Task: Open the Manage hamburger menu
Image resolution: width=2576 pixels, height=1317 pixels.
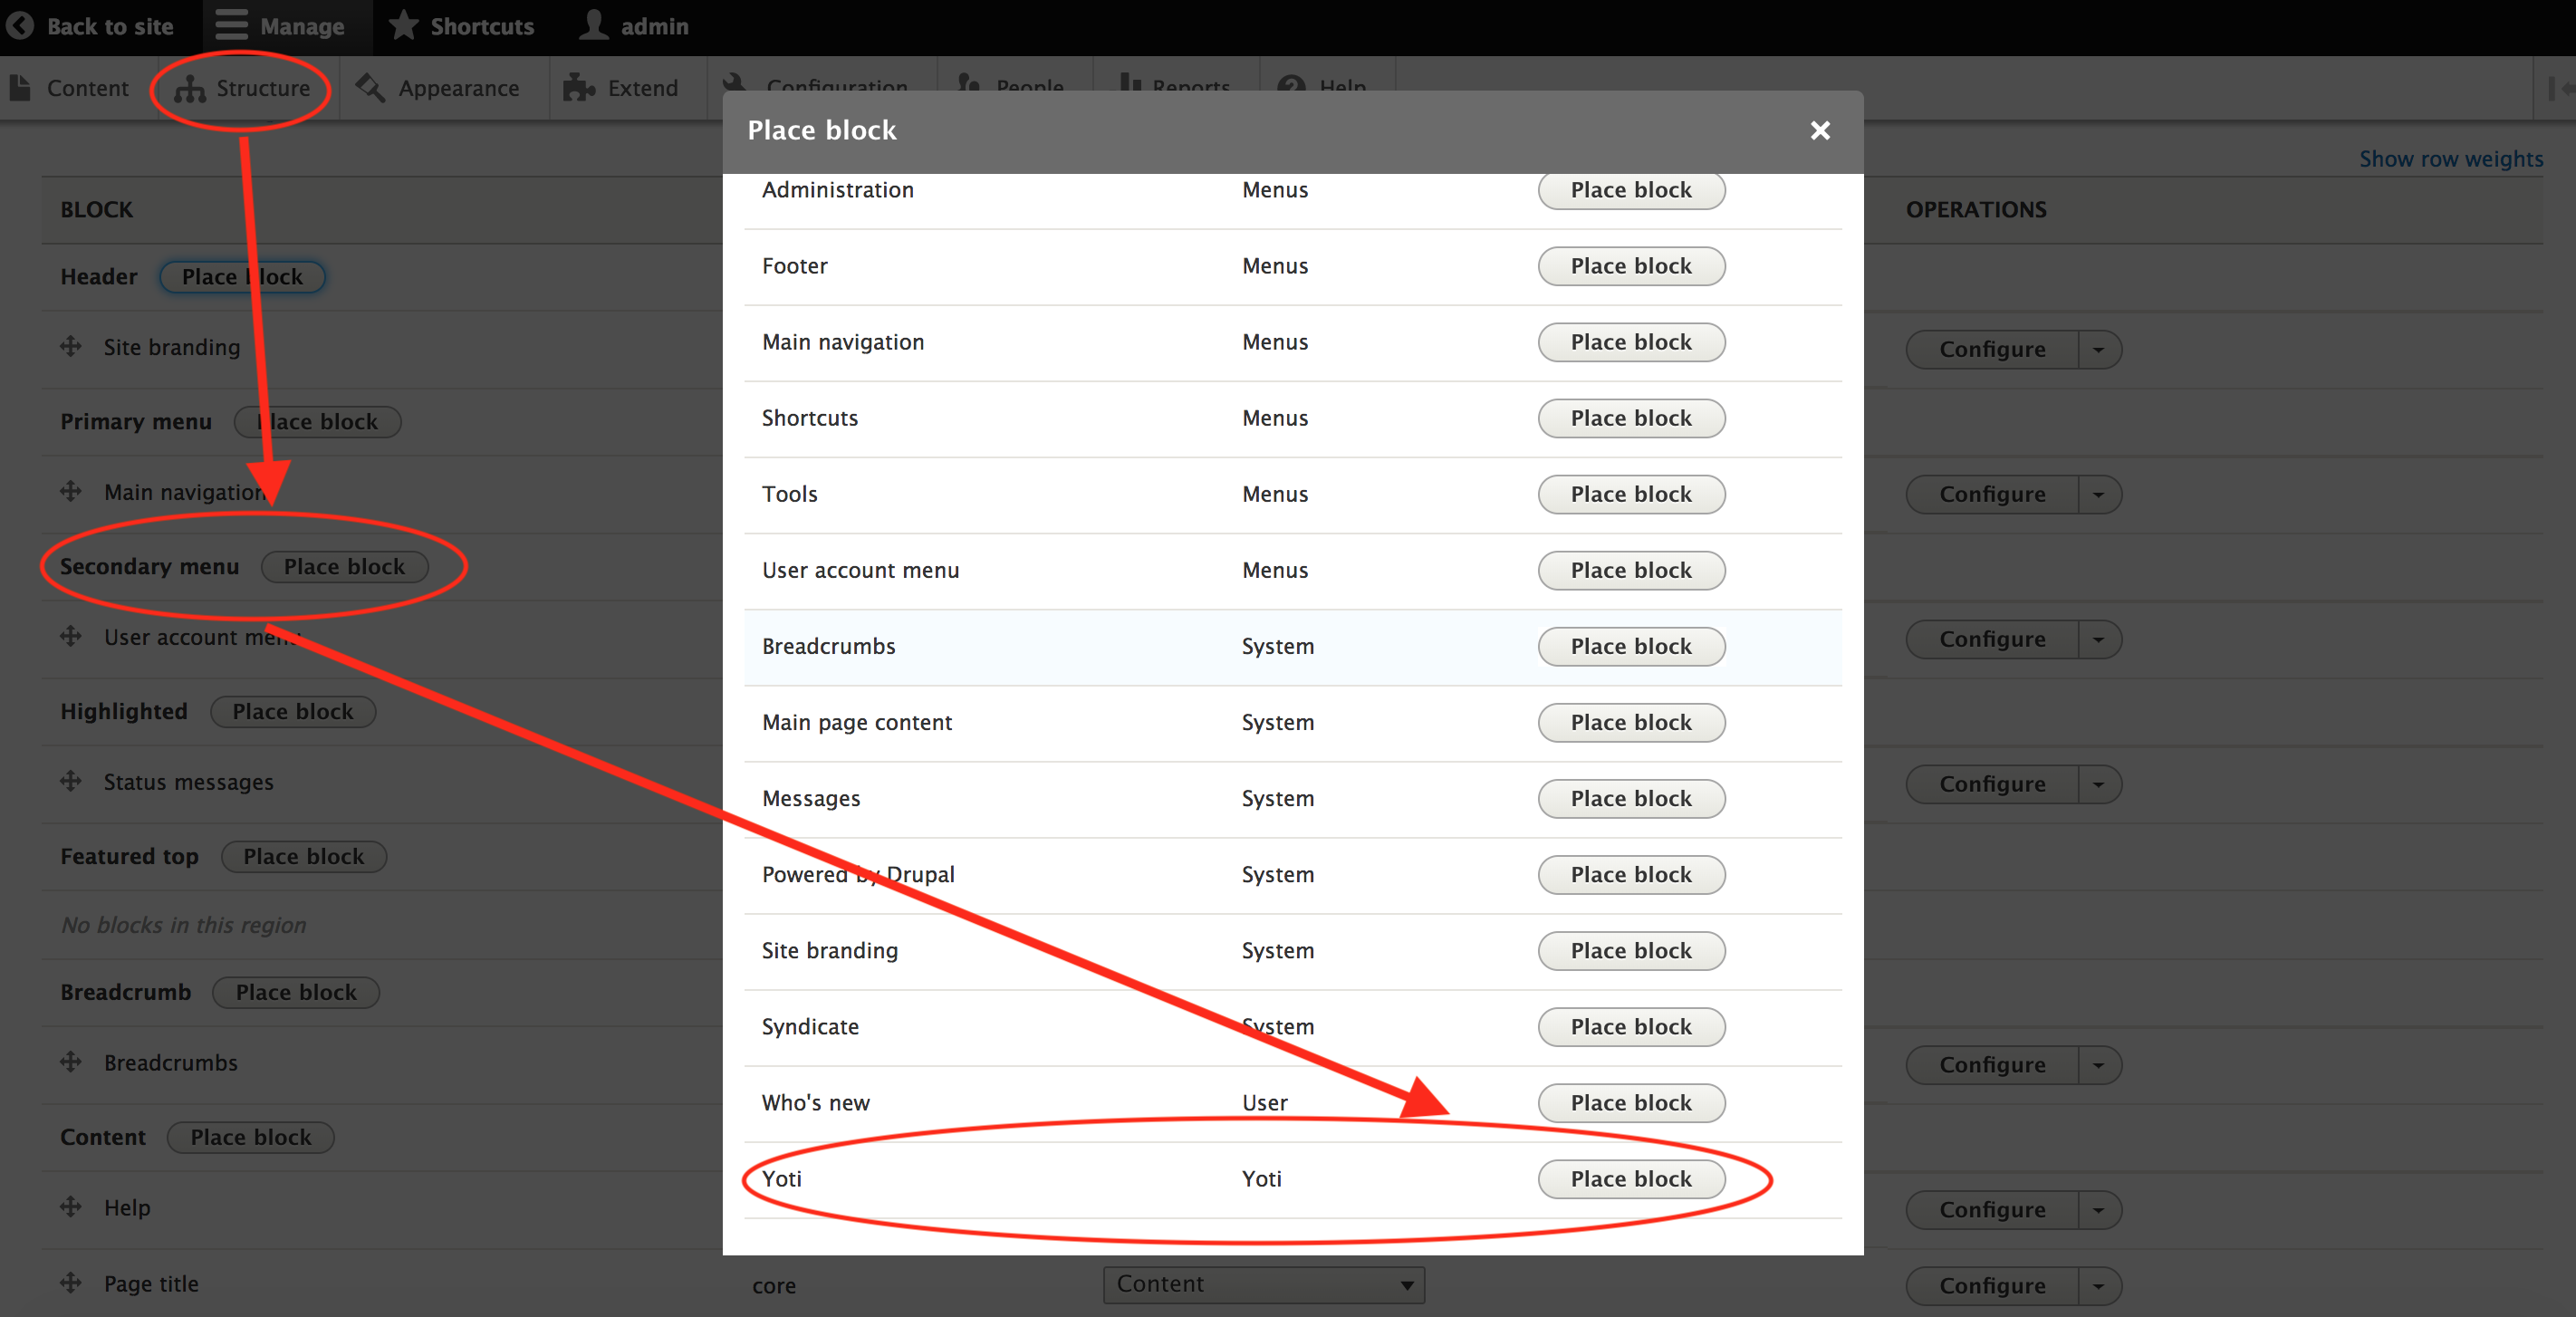Action: 231,26
